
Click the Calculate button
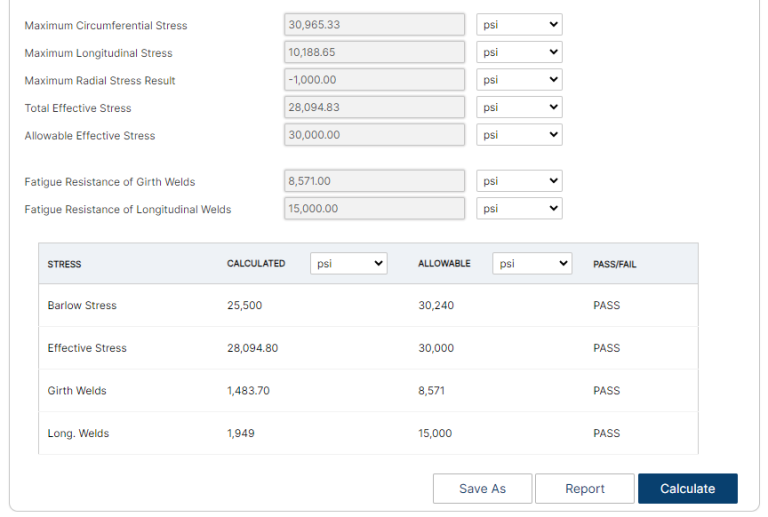tap(687, 488)
